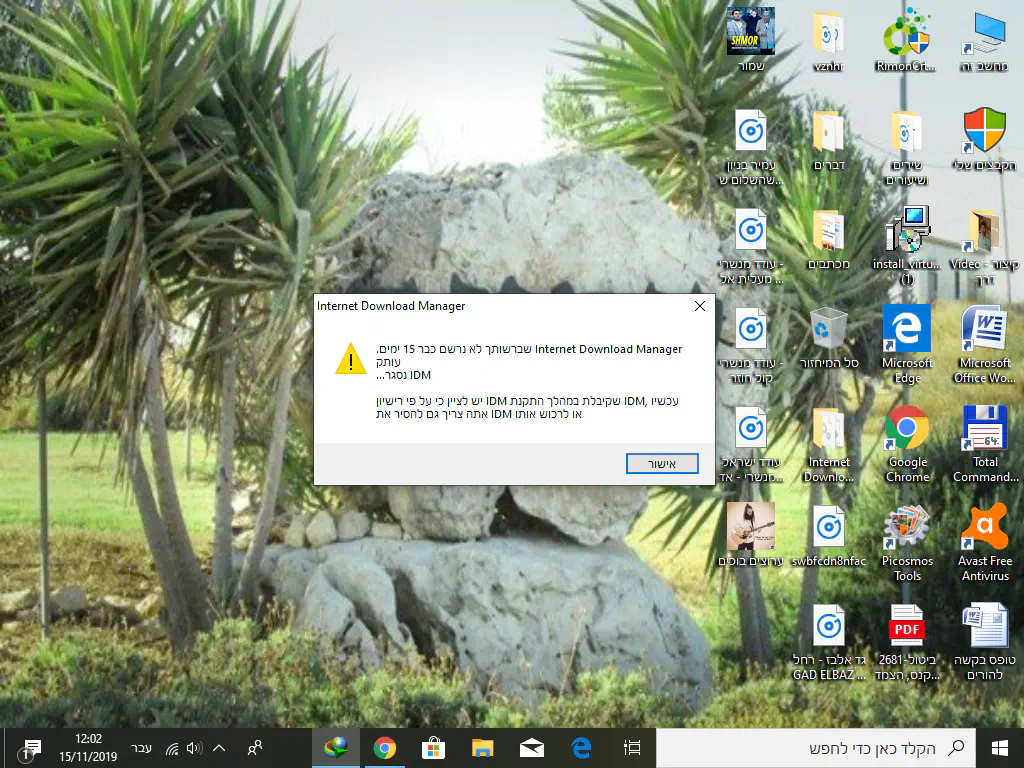1024x768 pixels.
Task: Expand the hidden system tray icons chevron
Action: [x=219, y=748]
